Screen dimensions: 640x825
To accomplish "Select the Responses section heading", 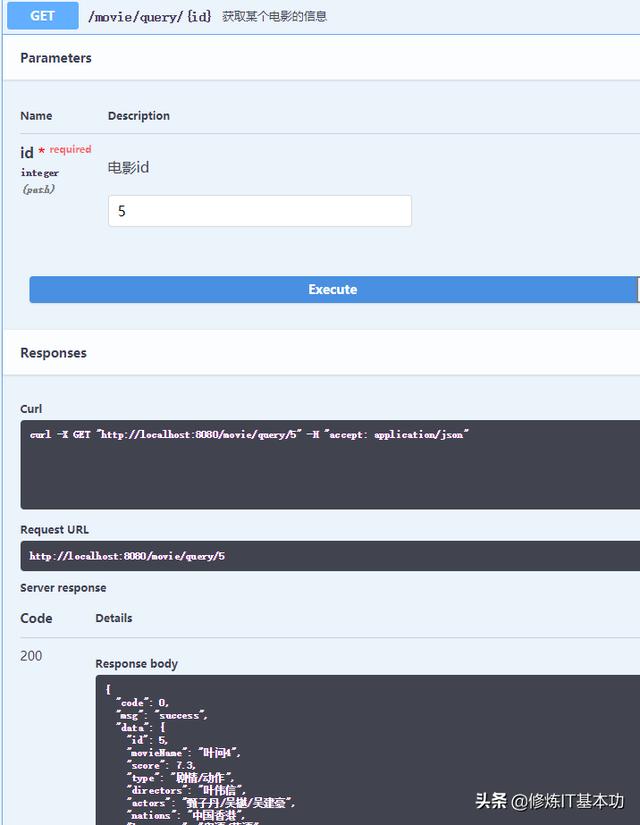I will [x=54, y=353].
